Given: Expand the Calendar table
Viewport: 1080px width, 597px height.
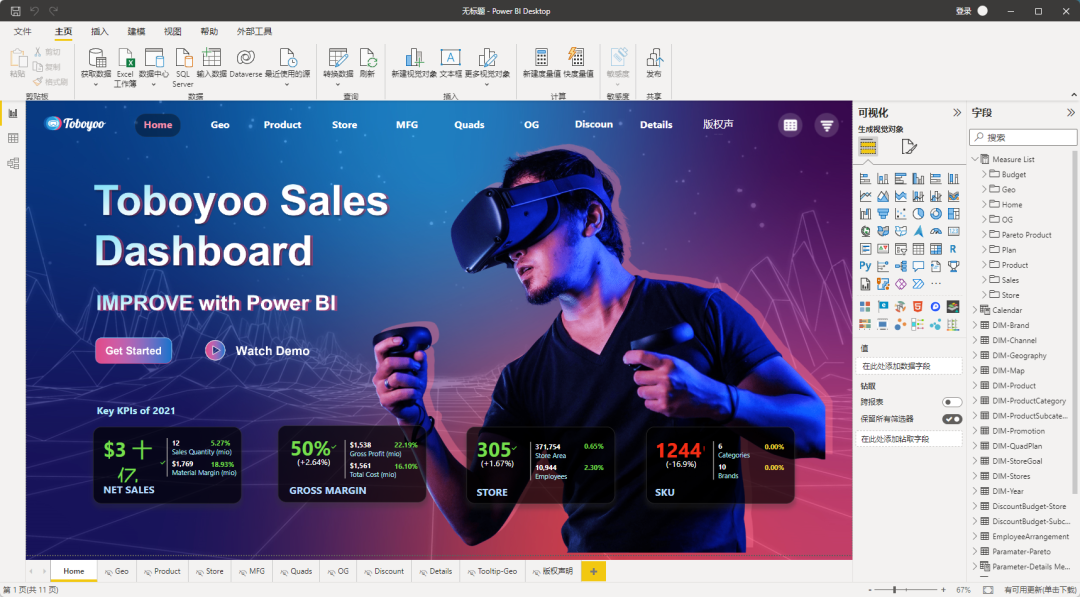Looking at the screenshot, I should pyautogui.click(x=975, y=310).
